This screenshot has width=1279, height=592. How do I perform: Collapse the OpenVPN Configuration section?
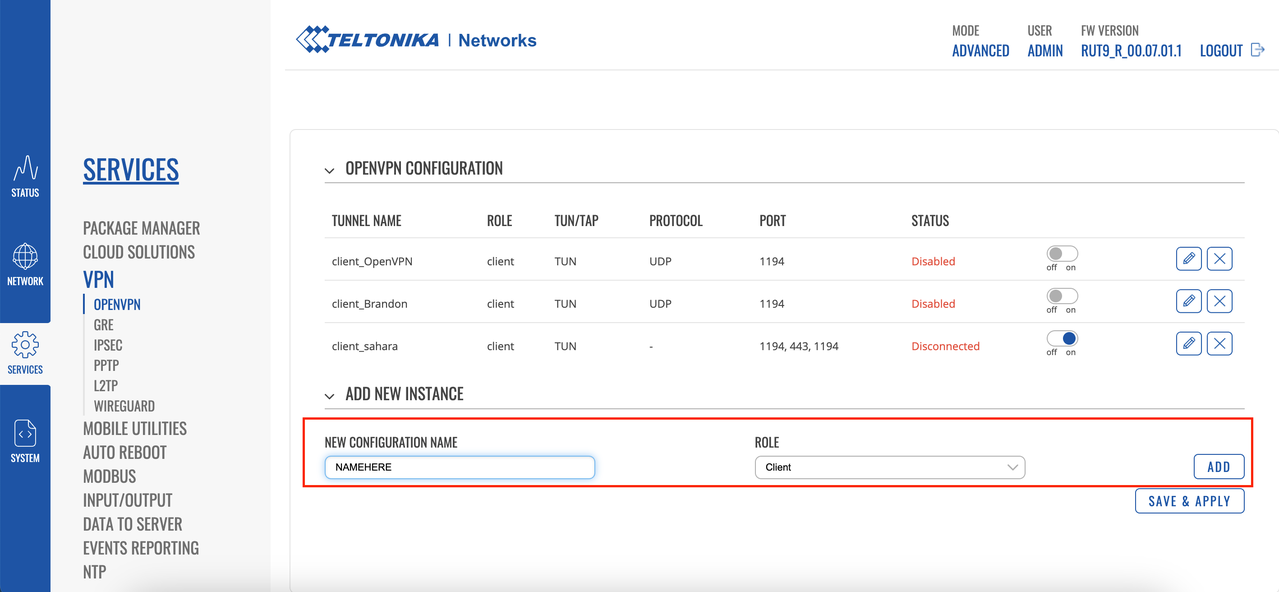coord(329,171)
